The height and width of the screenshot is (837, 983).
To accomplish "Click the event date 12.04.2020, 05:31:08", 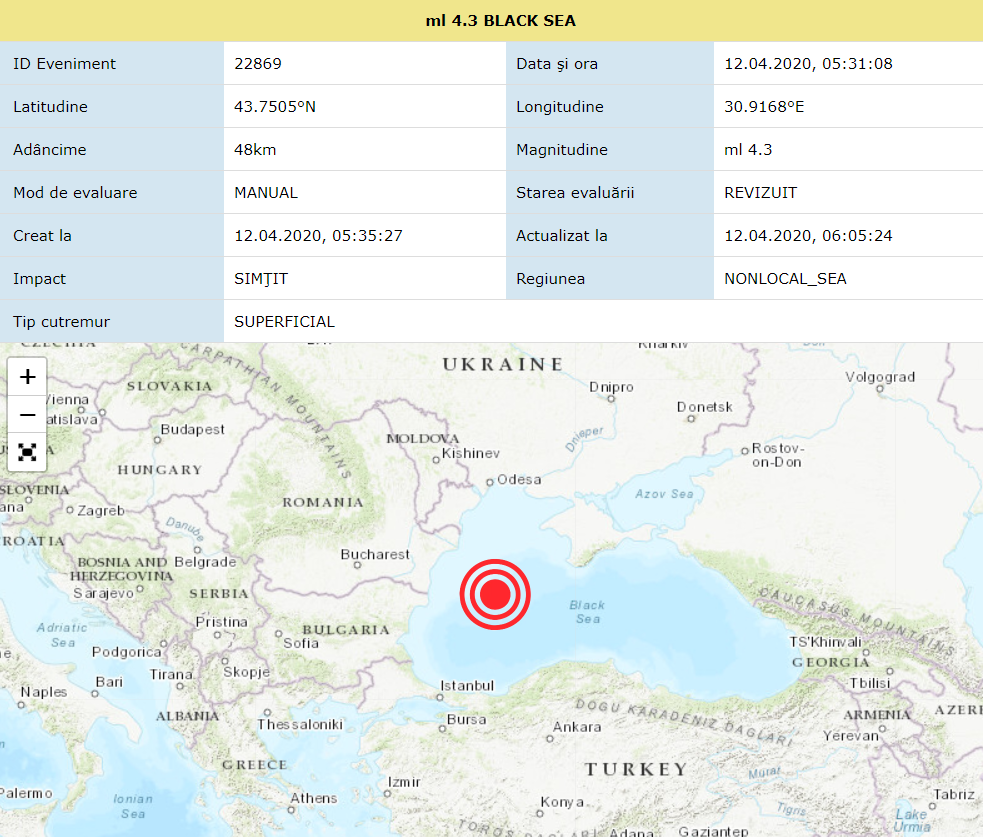I will [x=808, y=64].
